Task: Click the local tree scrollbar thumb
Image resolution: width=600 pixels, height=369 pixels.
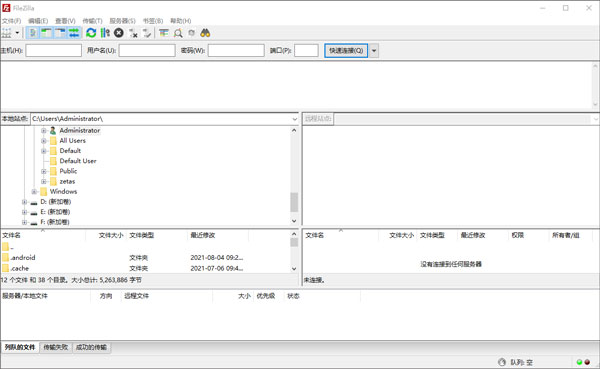Action: pos(294,202)
